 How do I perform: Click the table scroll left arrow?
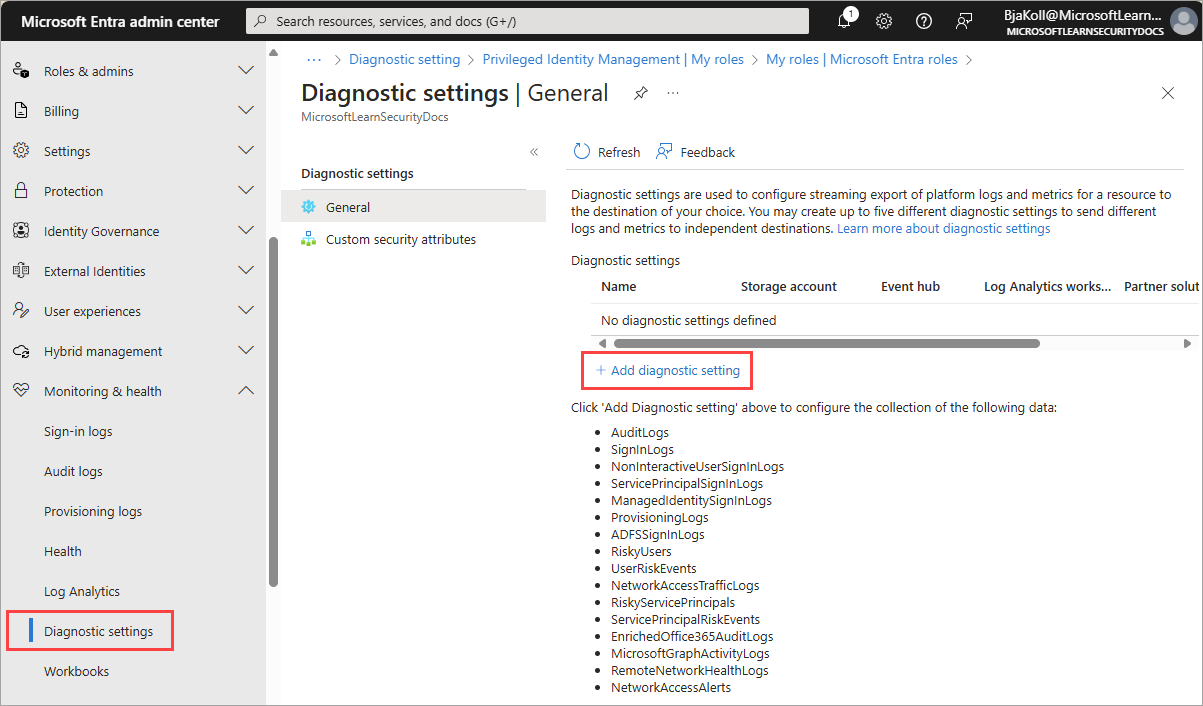tap(602, 343)
